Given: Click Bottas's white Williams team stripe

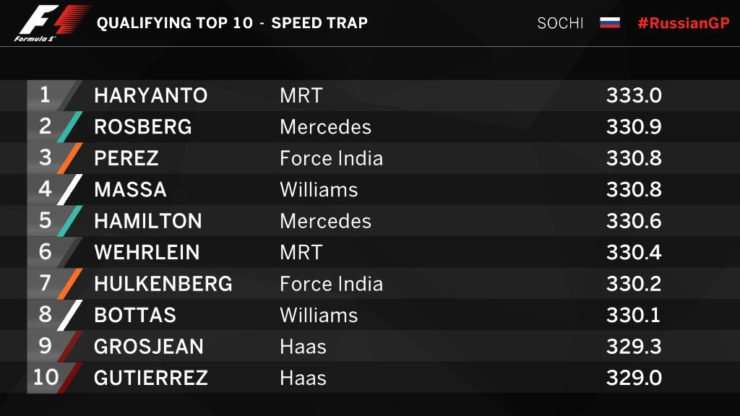Looking at the screenshot, I should pos(70,315).
